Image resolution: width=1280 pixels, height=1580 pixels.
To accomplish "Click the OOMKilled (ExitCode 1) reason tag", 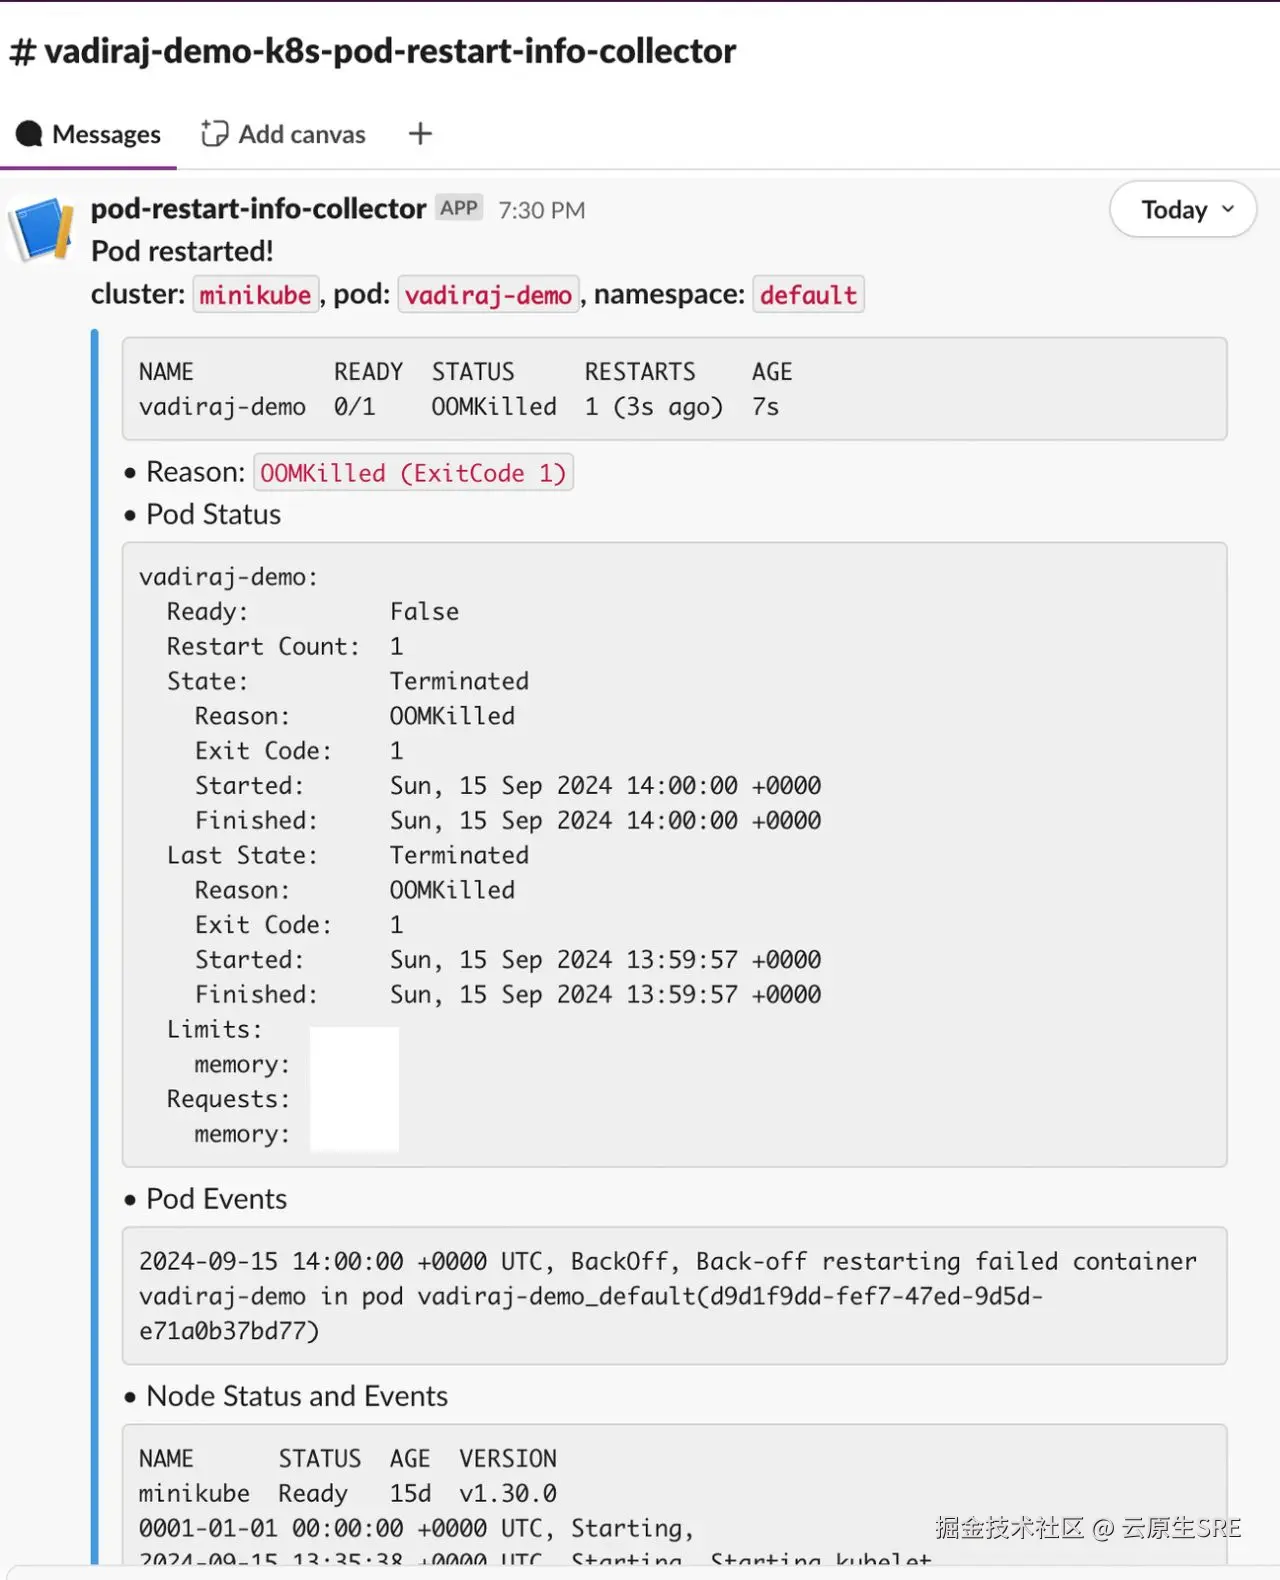I will pos(413,473).
